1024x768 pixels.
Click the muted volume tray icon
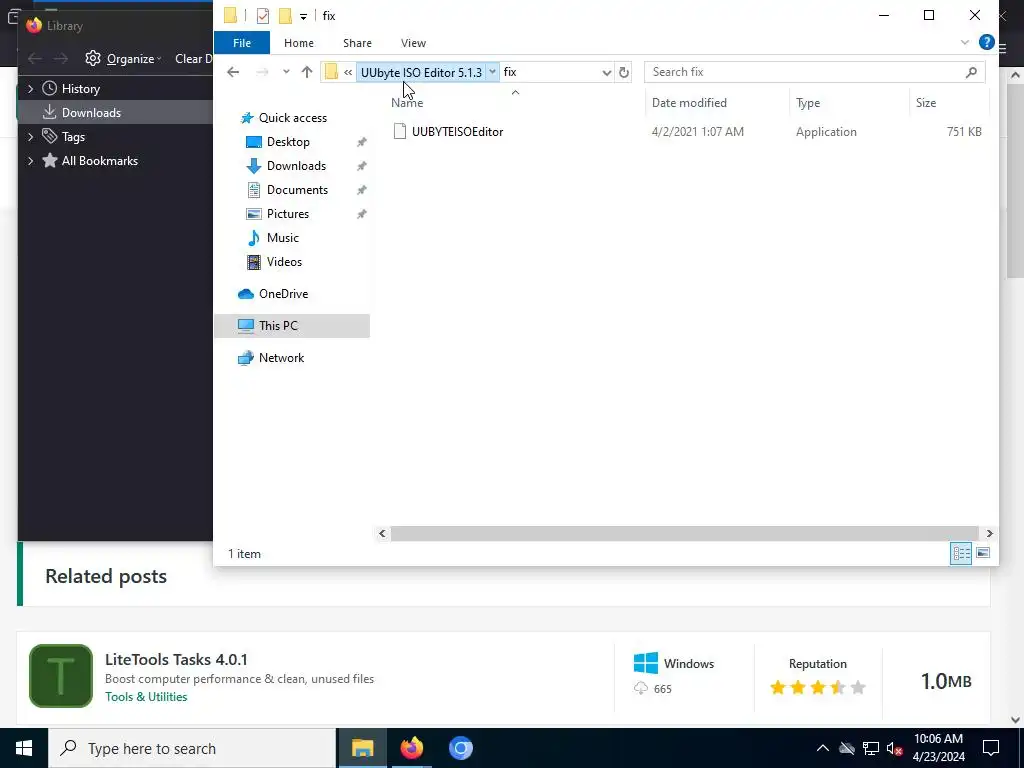click(x=895, y=748)
